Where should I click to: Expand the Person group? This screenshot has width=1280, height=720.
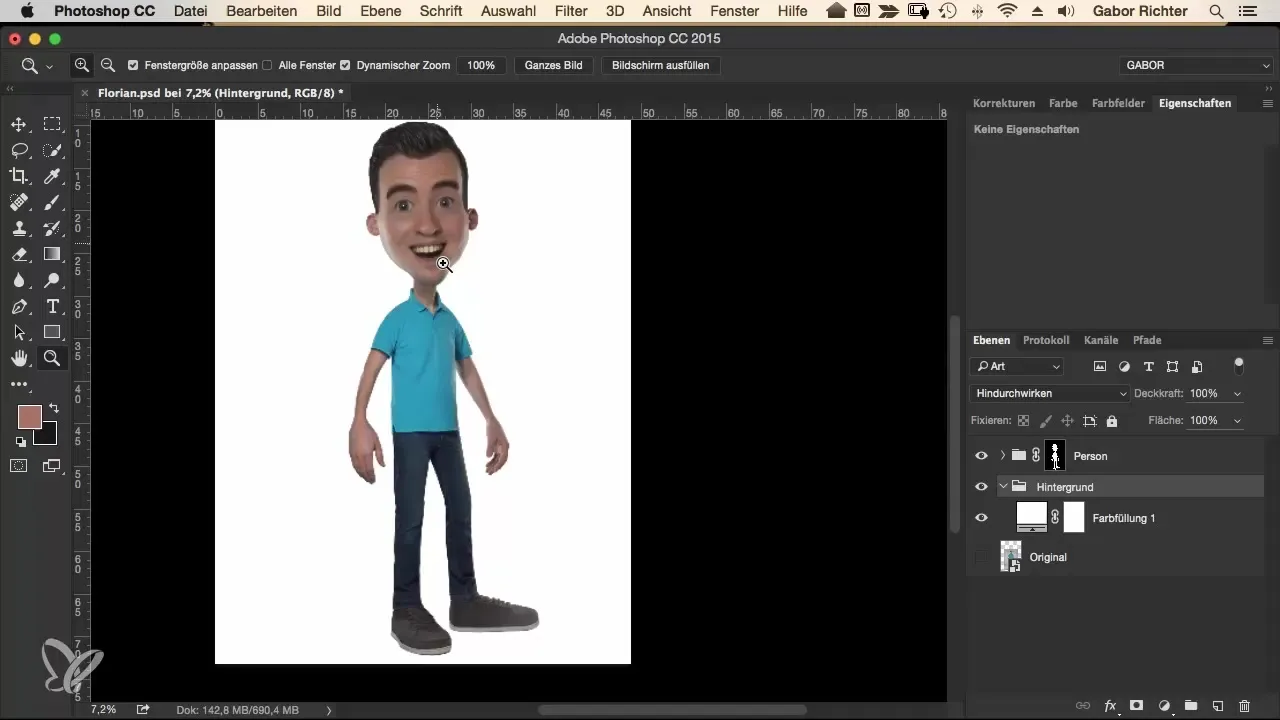[x=1003, y=456]
